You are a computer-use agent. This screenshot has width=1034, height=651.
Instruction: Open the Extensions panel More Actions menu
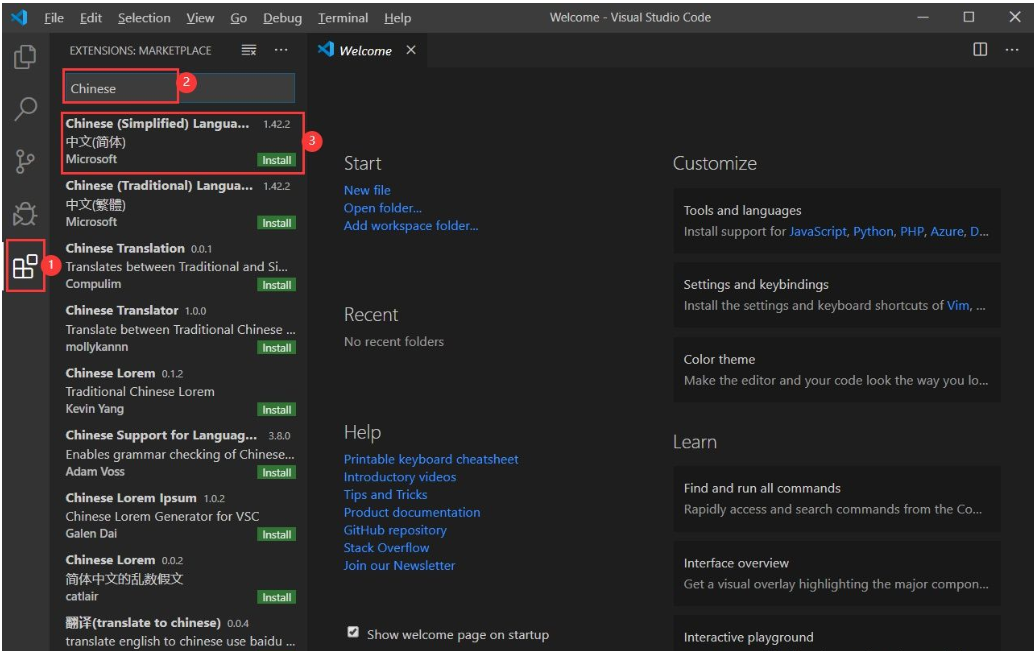281,50
